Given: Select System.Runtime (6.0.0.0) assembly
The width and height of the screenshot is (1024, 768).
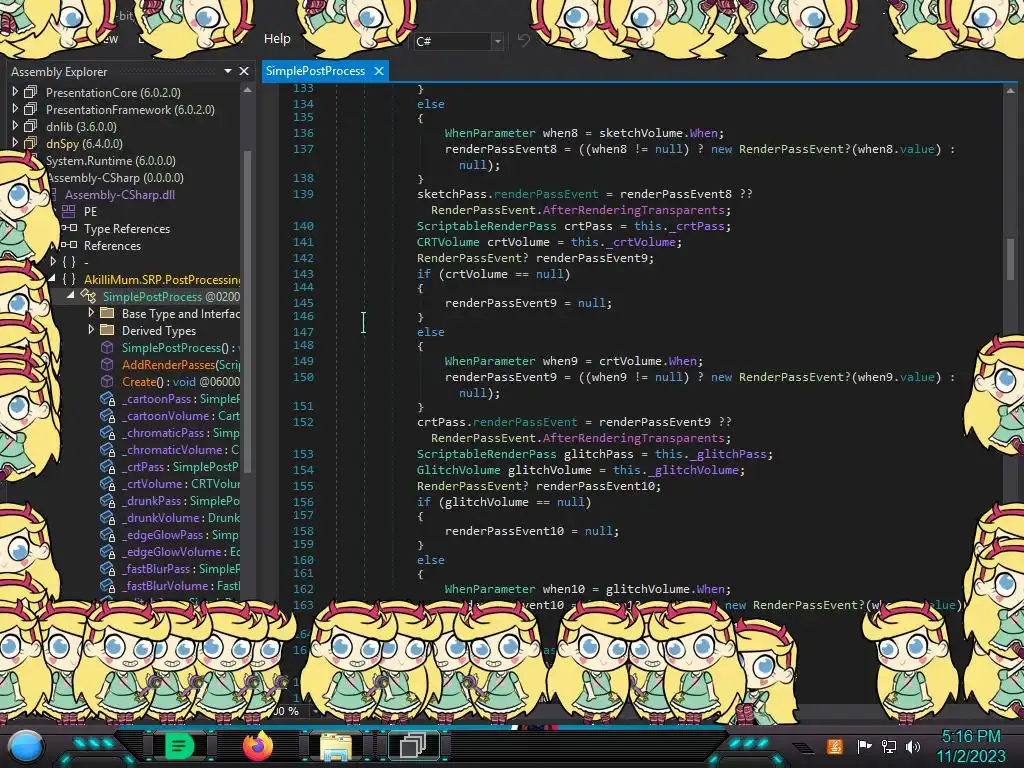Looking at the screenshot, I should point(110,161).
